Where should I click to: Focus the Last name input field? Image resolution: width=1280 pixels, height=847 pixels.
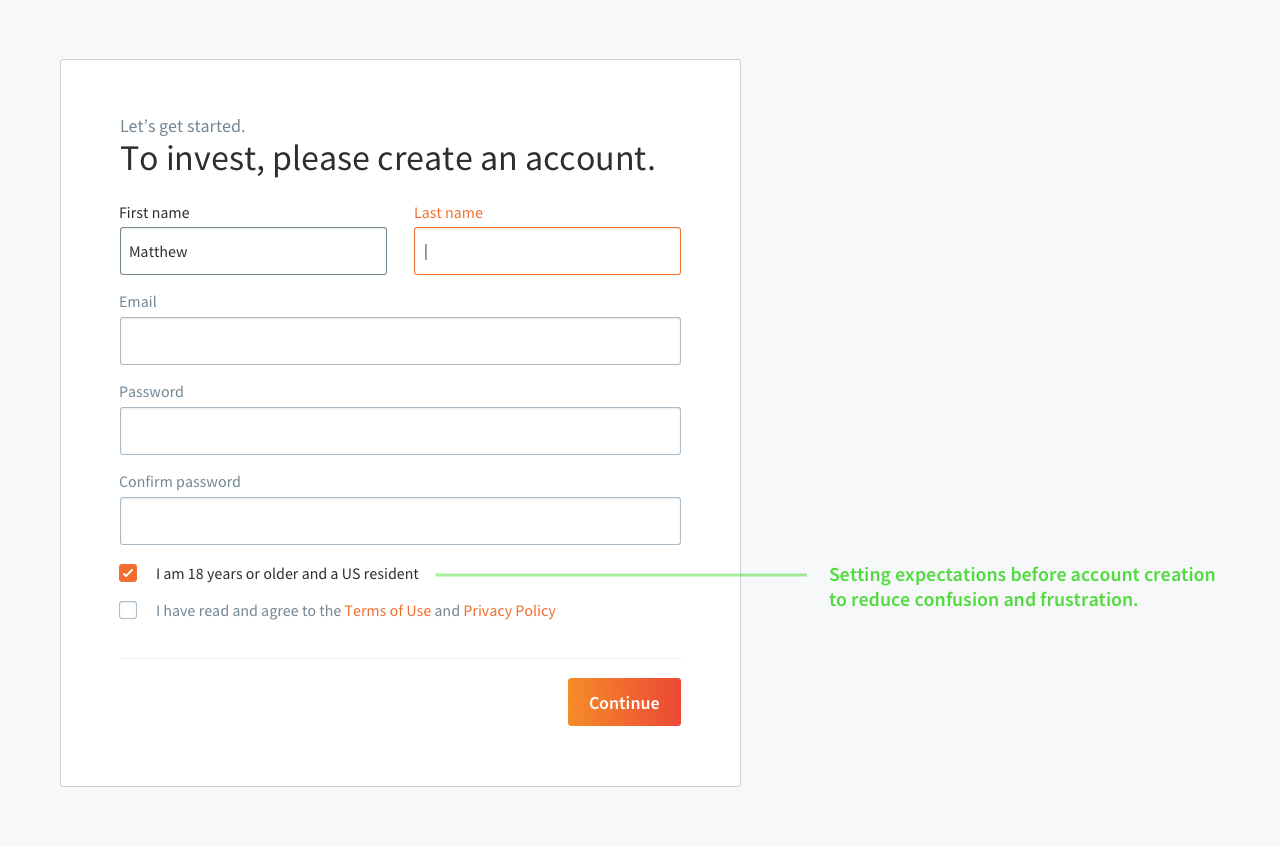pos(547,251)
